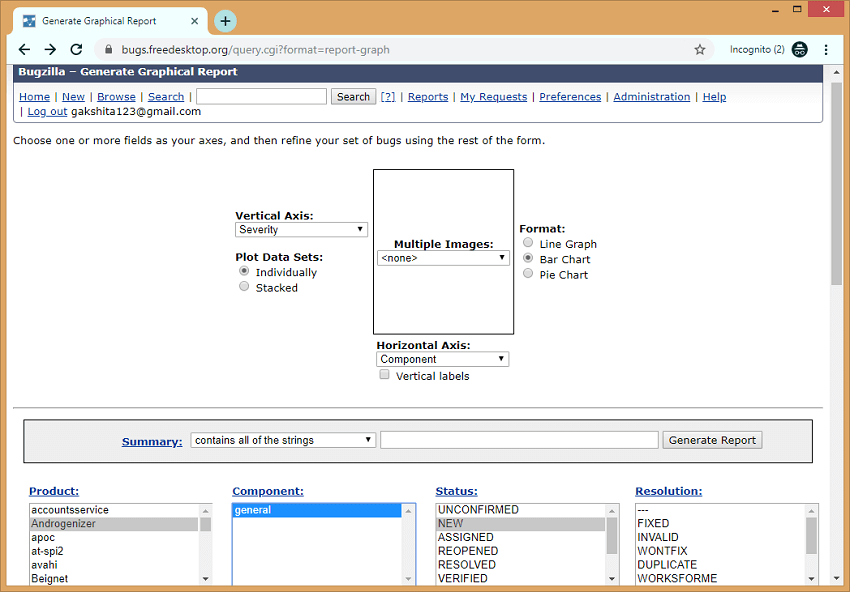
Task: Select REOPENED in Status list
Action: [x=520, y=551]
